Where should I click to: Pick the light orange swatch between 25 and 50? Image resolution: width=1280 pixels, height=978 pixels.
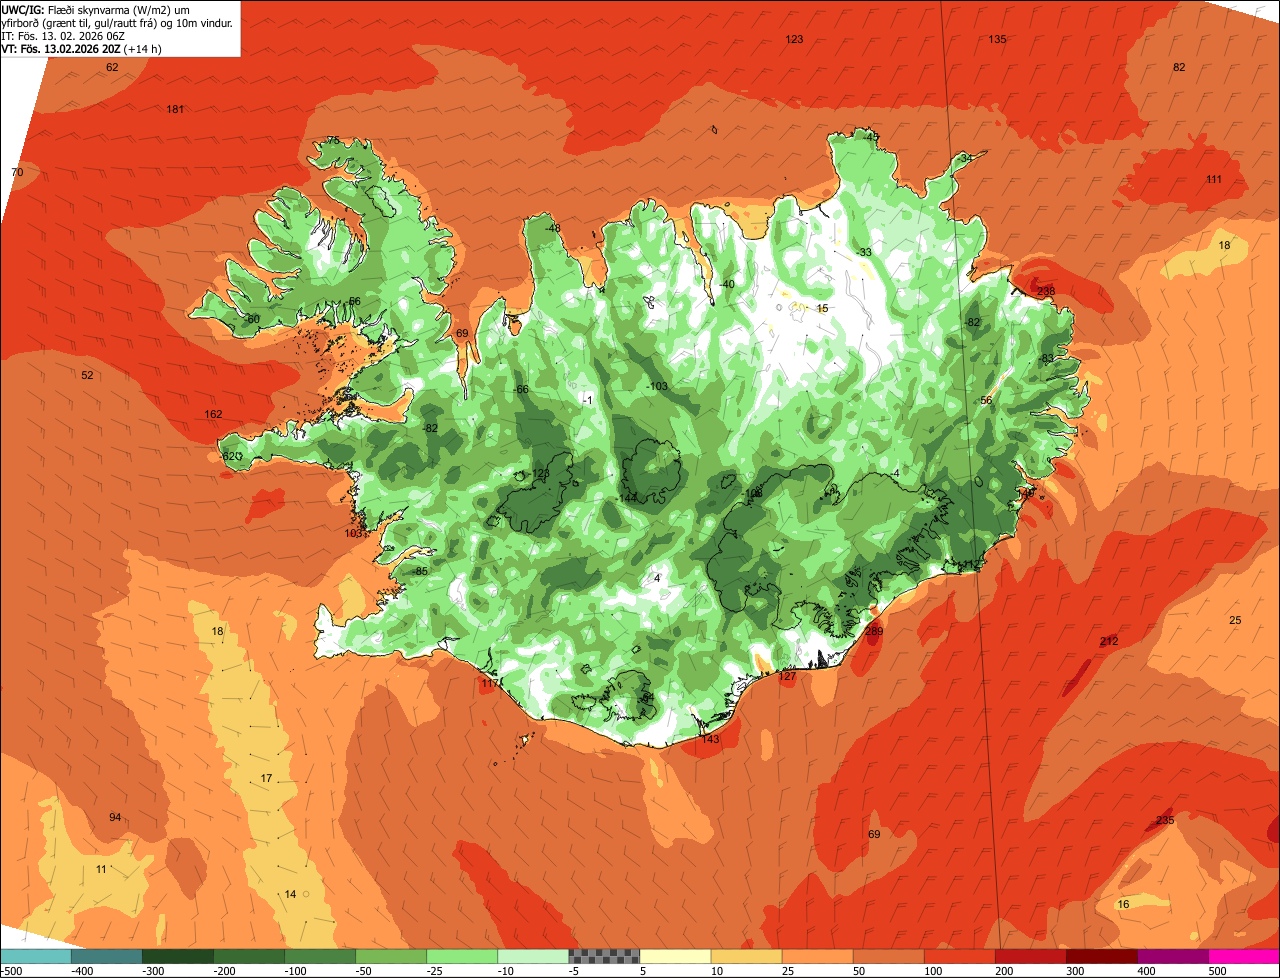(x=818, y=956)
